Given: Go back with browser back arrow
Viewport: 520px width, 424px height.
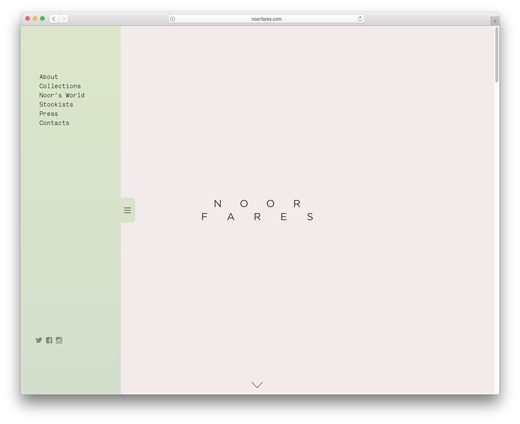Looking at the screenshot, I should [x=54, y=19].
